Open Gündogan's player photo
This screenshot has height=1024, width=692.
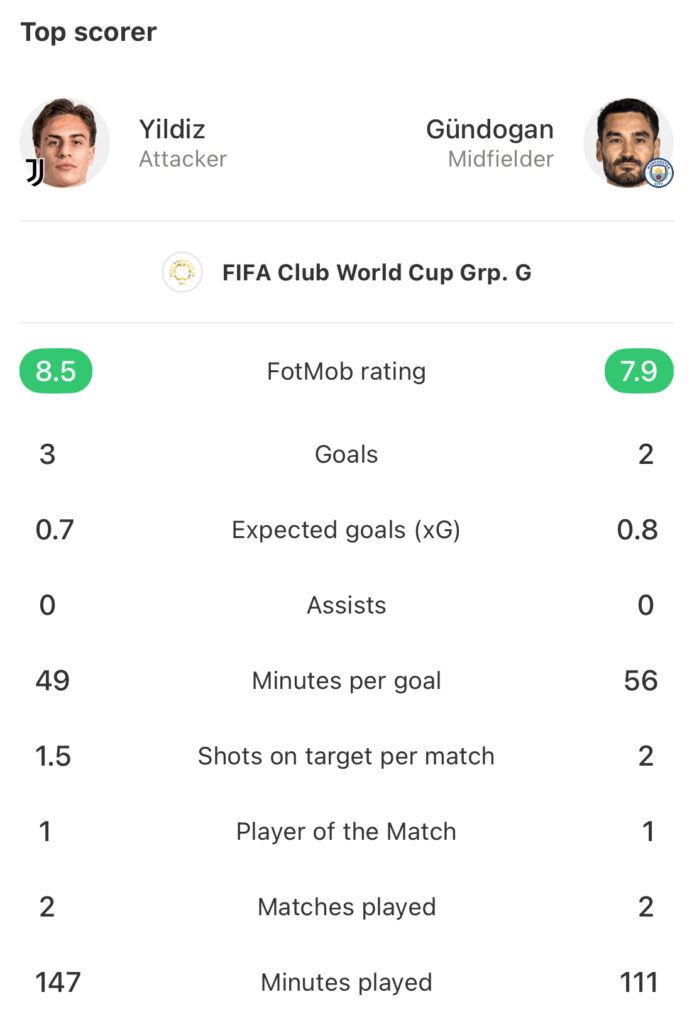point(627,142)
